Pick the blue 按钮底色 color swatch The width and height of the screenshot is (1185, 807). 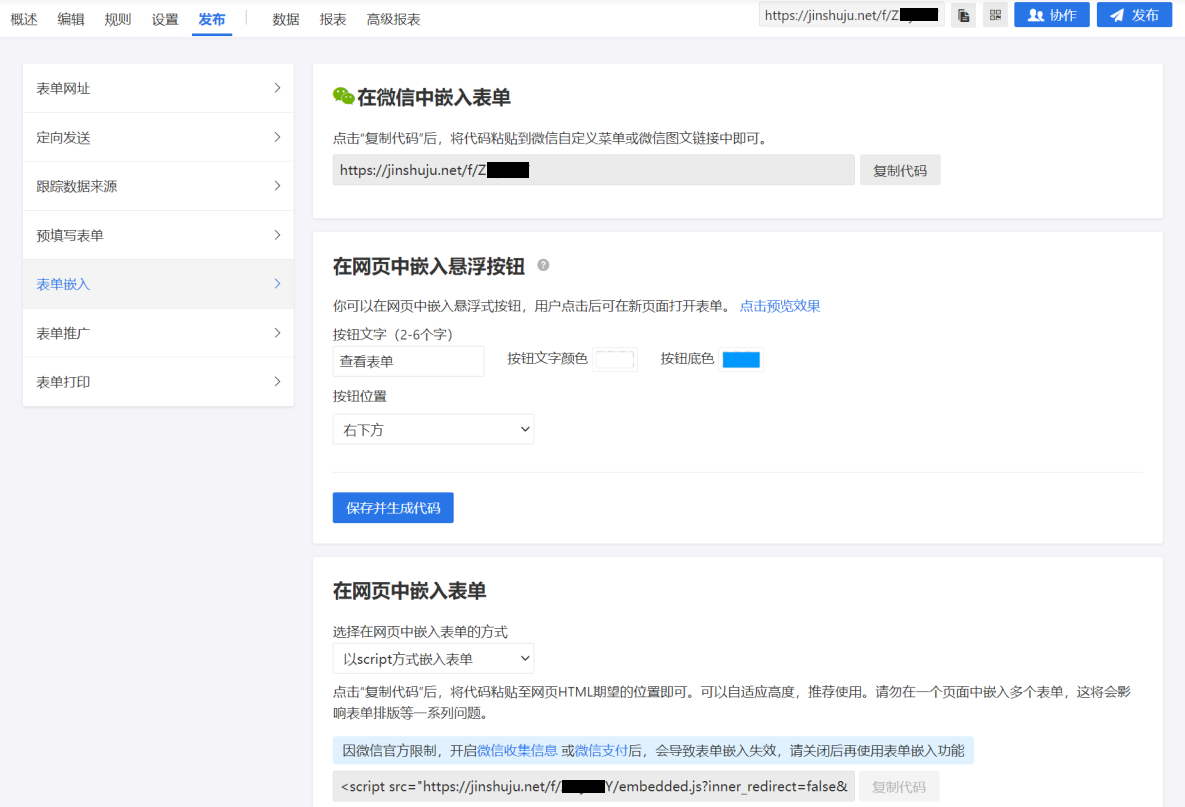pyautogui.click(x=741, y=360)
